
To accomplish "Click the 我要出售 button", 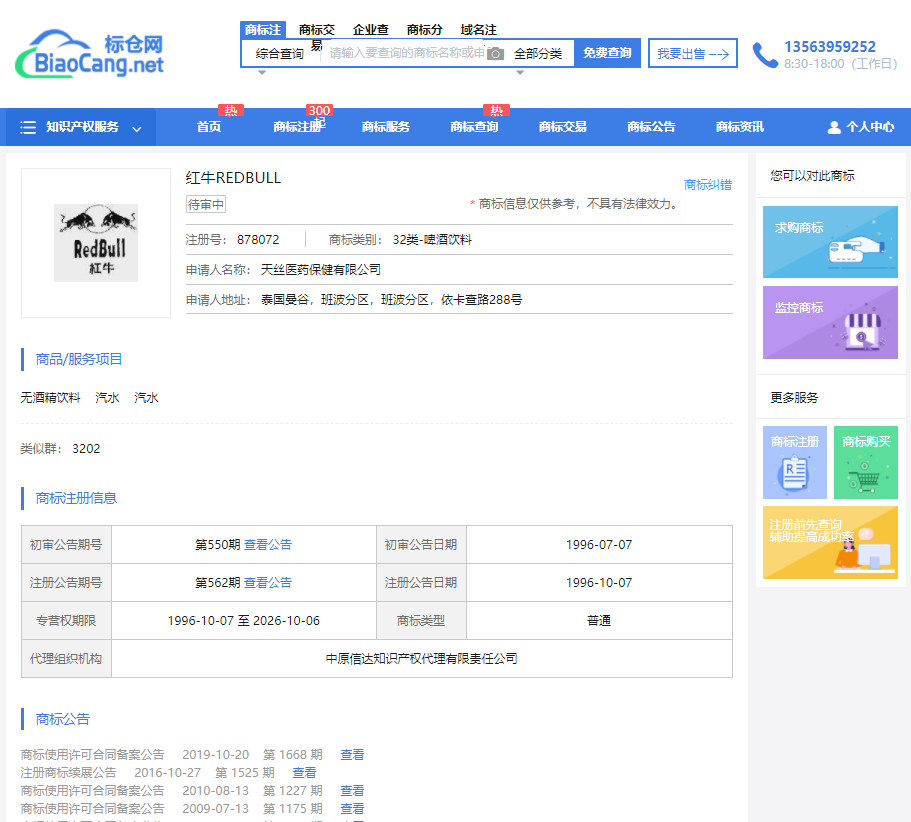I will tap(693, 53).
